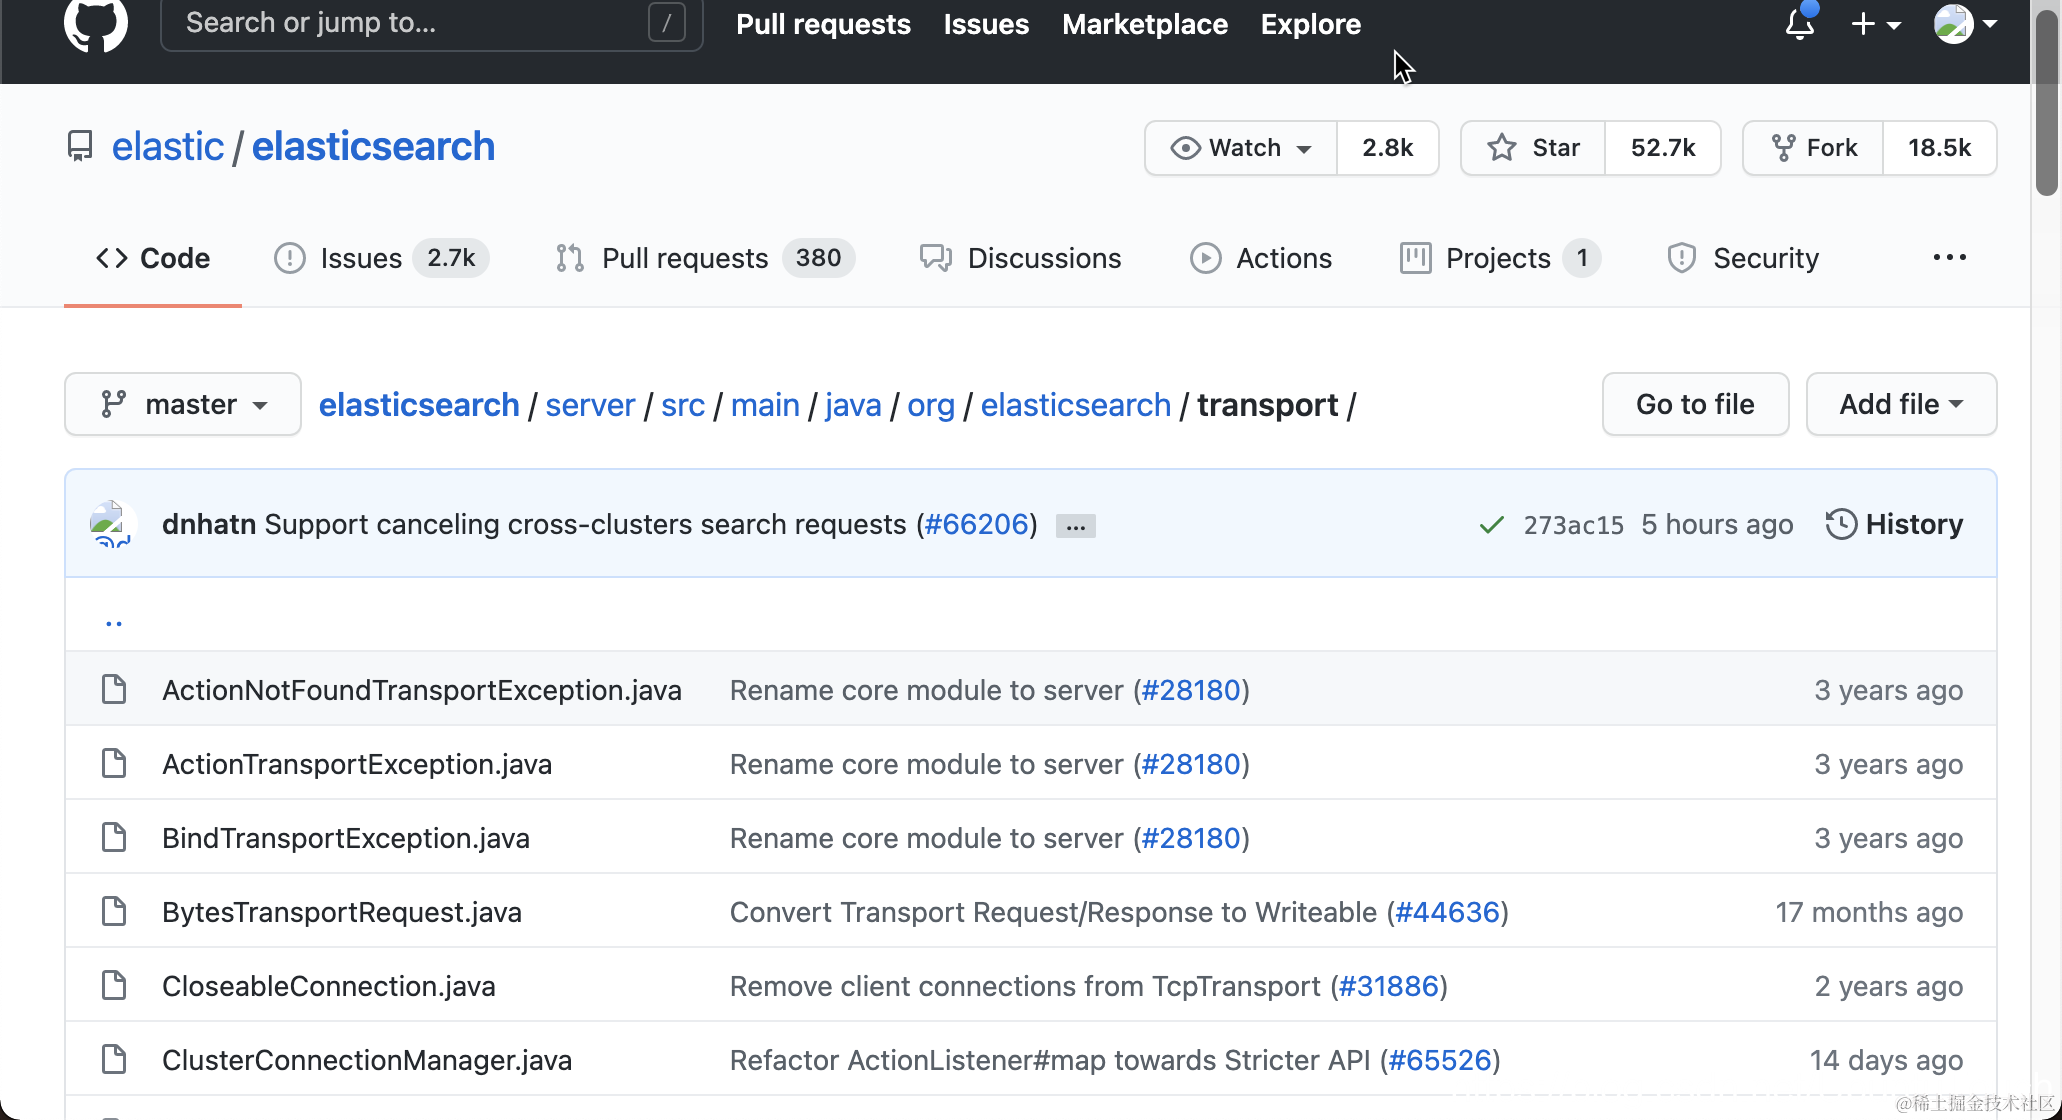Open commit 273ac15
Viewport: 2062px width, 1120px height.
click(1574, 525)
